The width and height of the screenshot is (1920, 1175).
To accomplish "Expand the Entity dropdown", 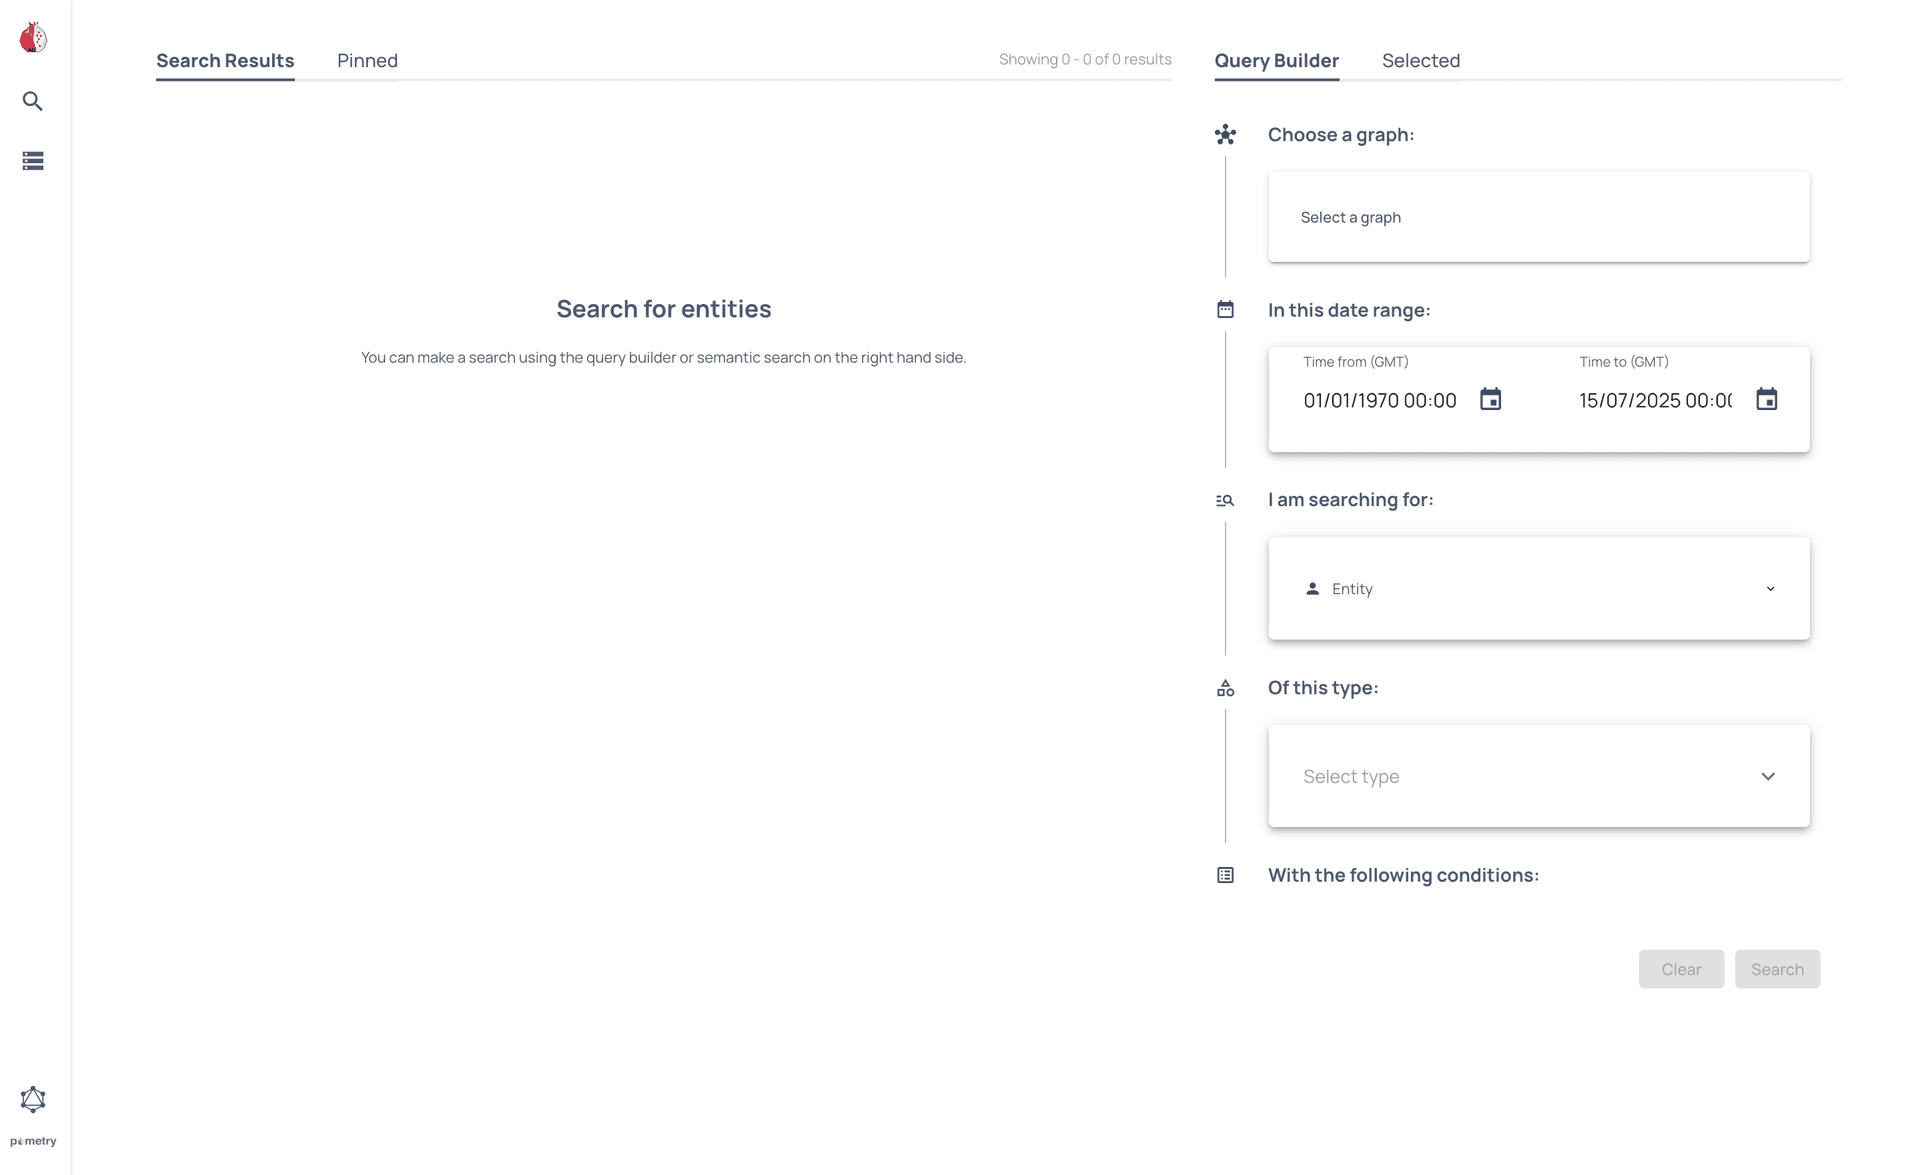I will 1771,589.
